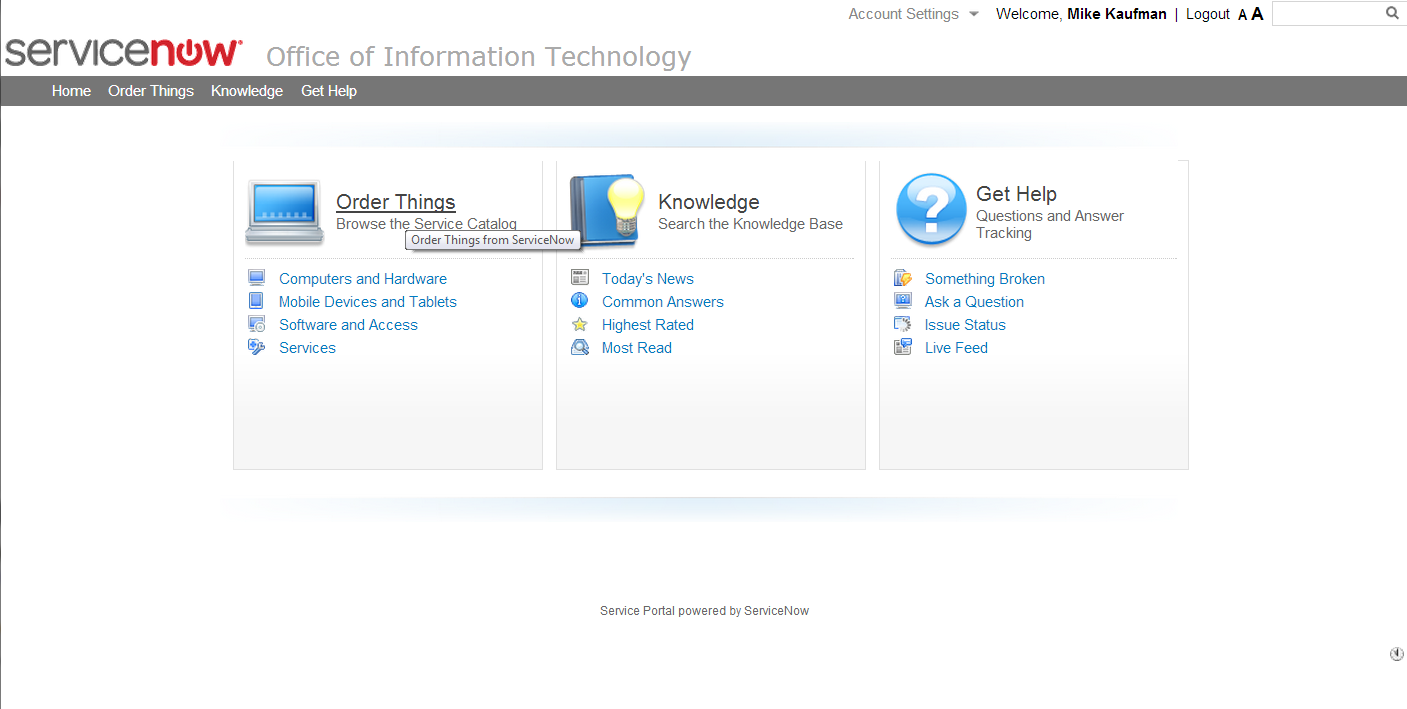The width and height of the screenshot is (1407, 709).
Task: Click the Highest Rated star icon
Action: pos(580,324)
